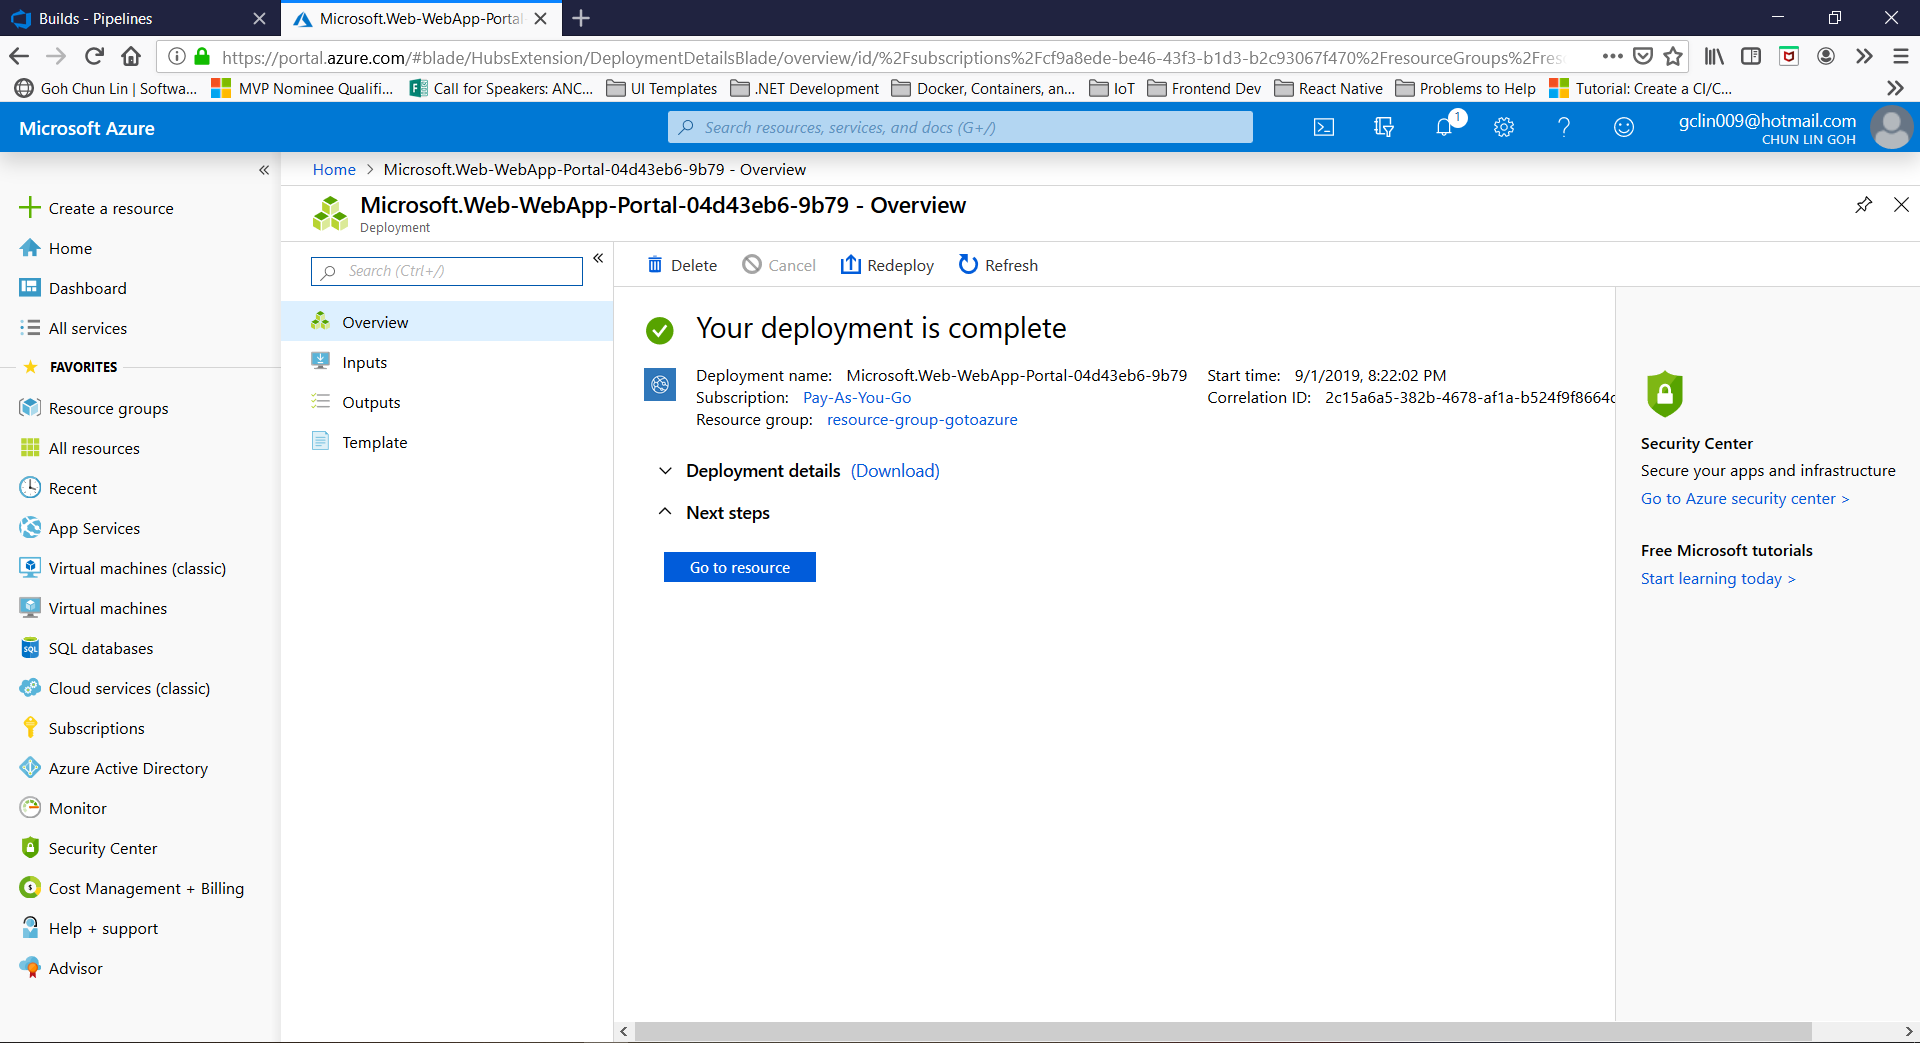Expand the Deployment details section
The image size is (1920, 1043).
click(665, 470)
